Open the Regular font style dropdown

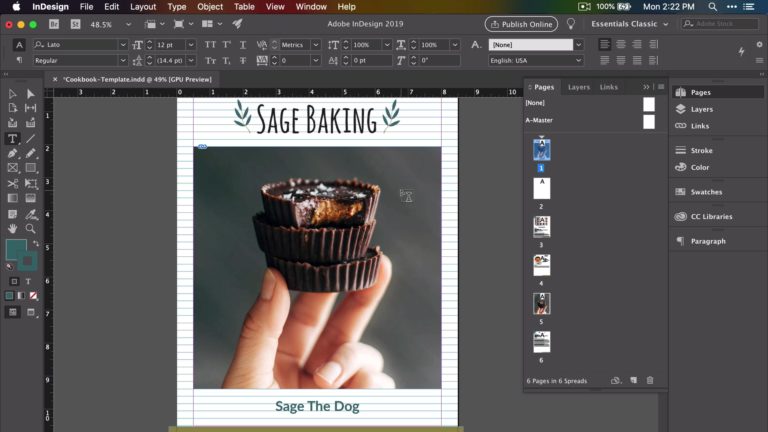(123, 60)
